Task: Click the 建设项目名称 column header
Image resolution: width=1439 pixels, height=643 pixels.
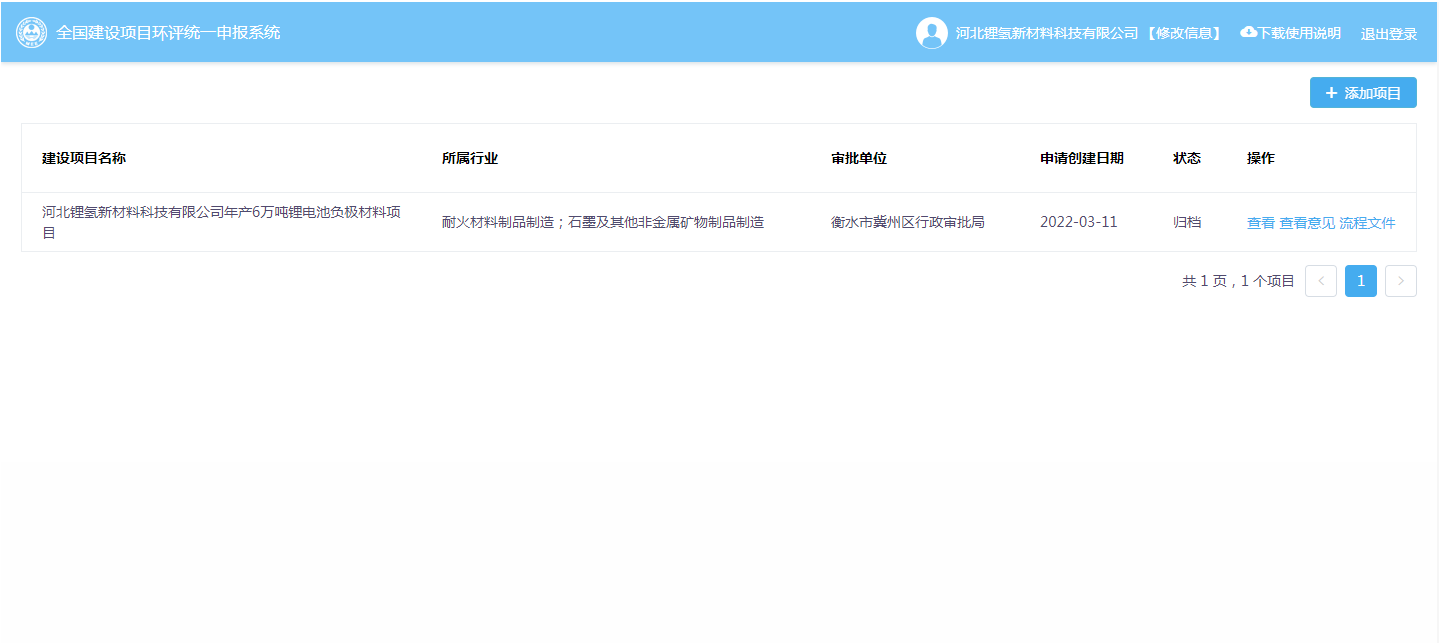Action: 84,158
